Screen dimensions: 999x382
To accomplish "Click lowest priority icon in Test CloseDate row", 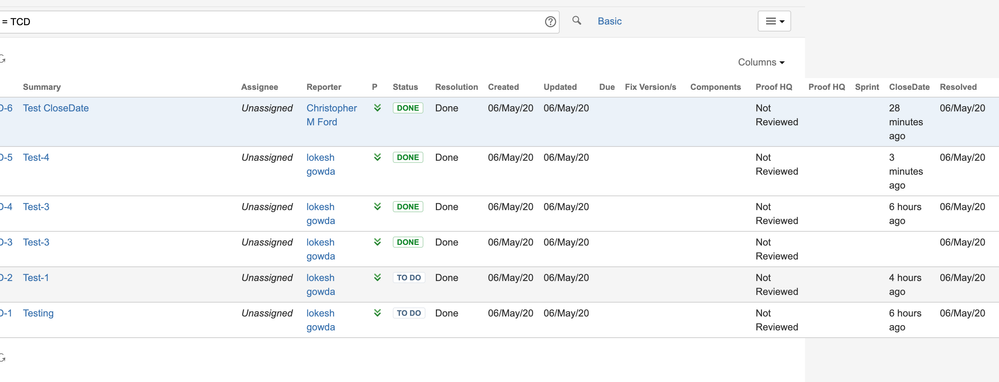I will 377,108.
